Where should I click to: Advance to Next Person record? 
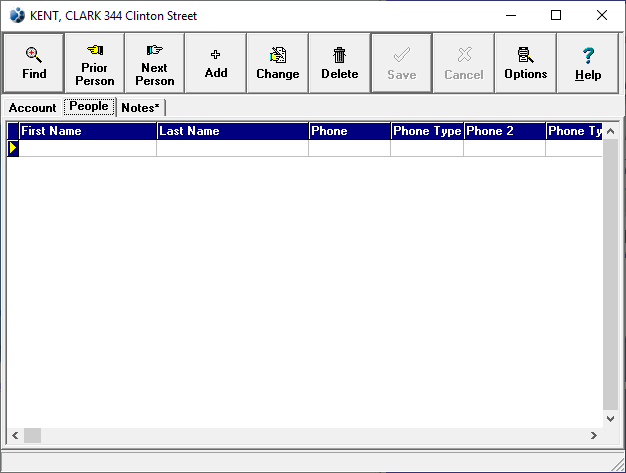[x=155, y=63]
